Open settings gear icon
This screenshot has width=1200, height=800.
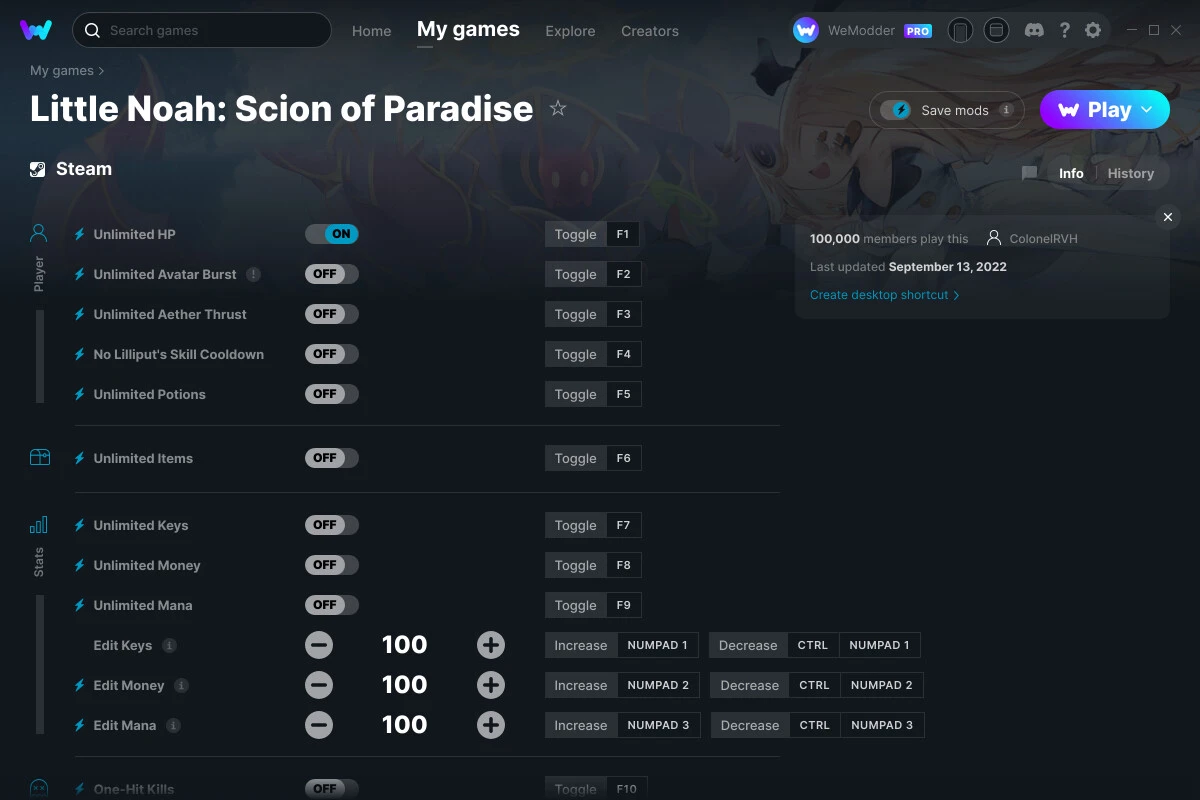(x=1093, y=30)
